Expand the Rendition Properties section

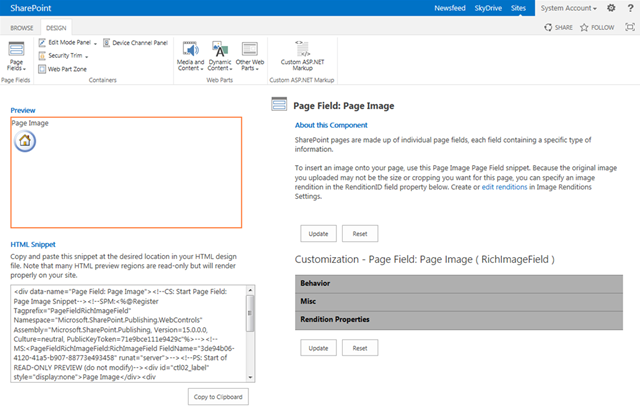tap(459, 320)
